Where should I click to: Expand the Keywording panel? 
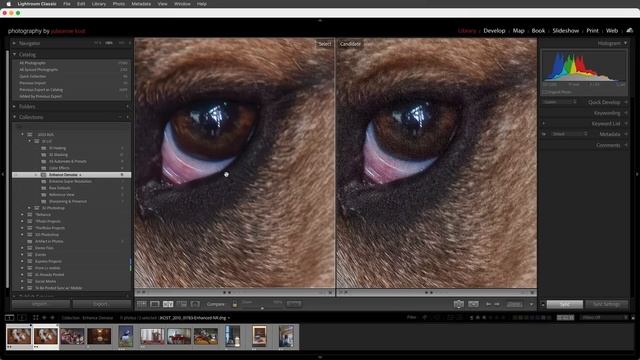click(x=626, y=113)
